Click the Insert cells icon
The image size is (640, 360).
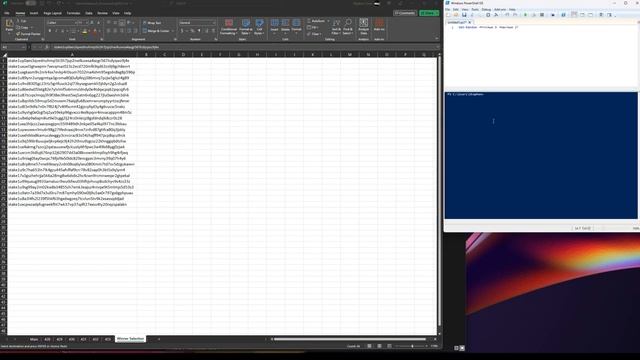(x=274, y=25)
